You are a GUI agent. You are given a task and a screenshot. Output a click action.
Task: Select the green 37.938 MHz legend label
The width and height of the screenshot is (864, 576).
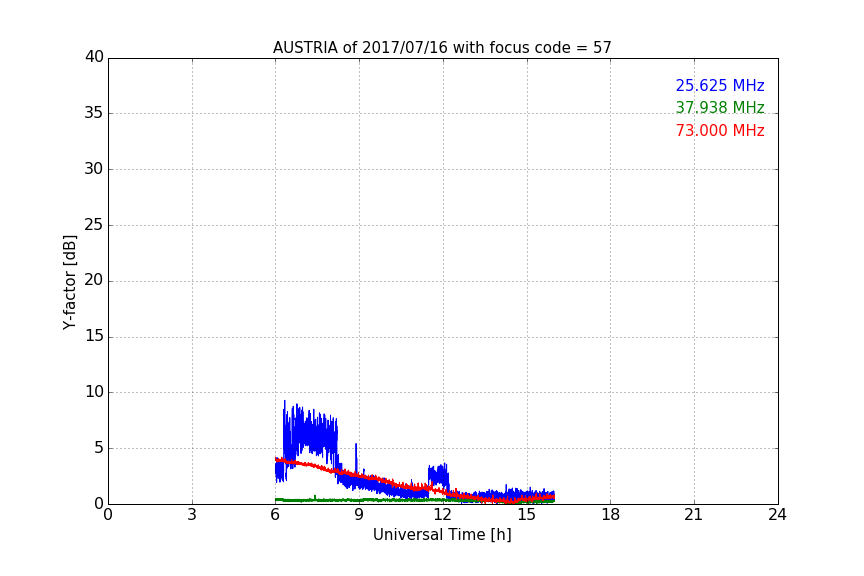pos(720,107)
